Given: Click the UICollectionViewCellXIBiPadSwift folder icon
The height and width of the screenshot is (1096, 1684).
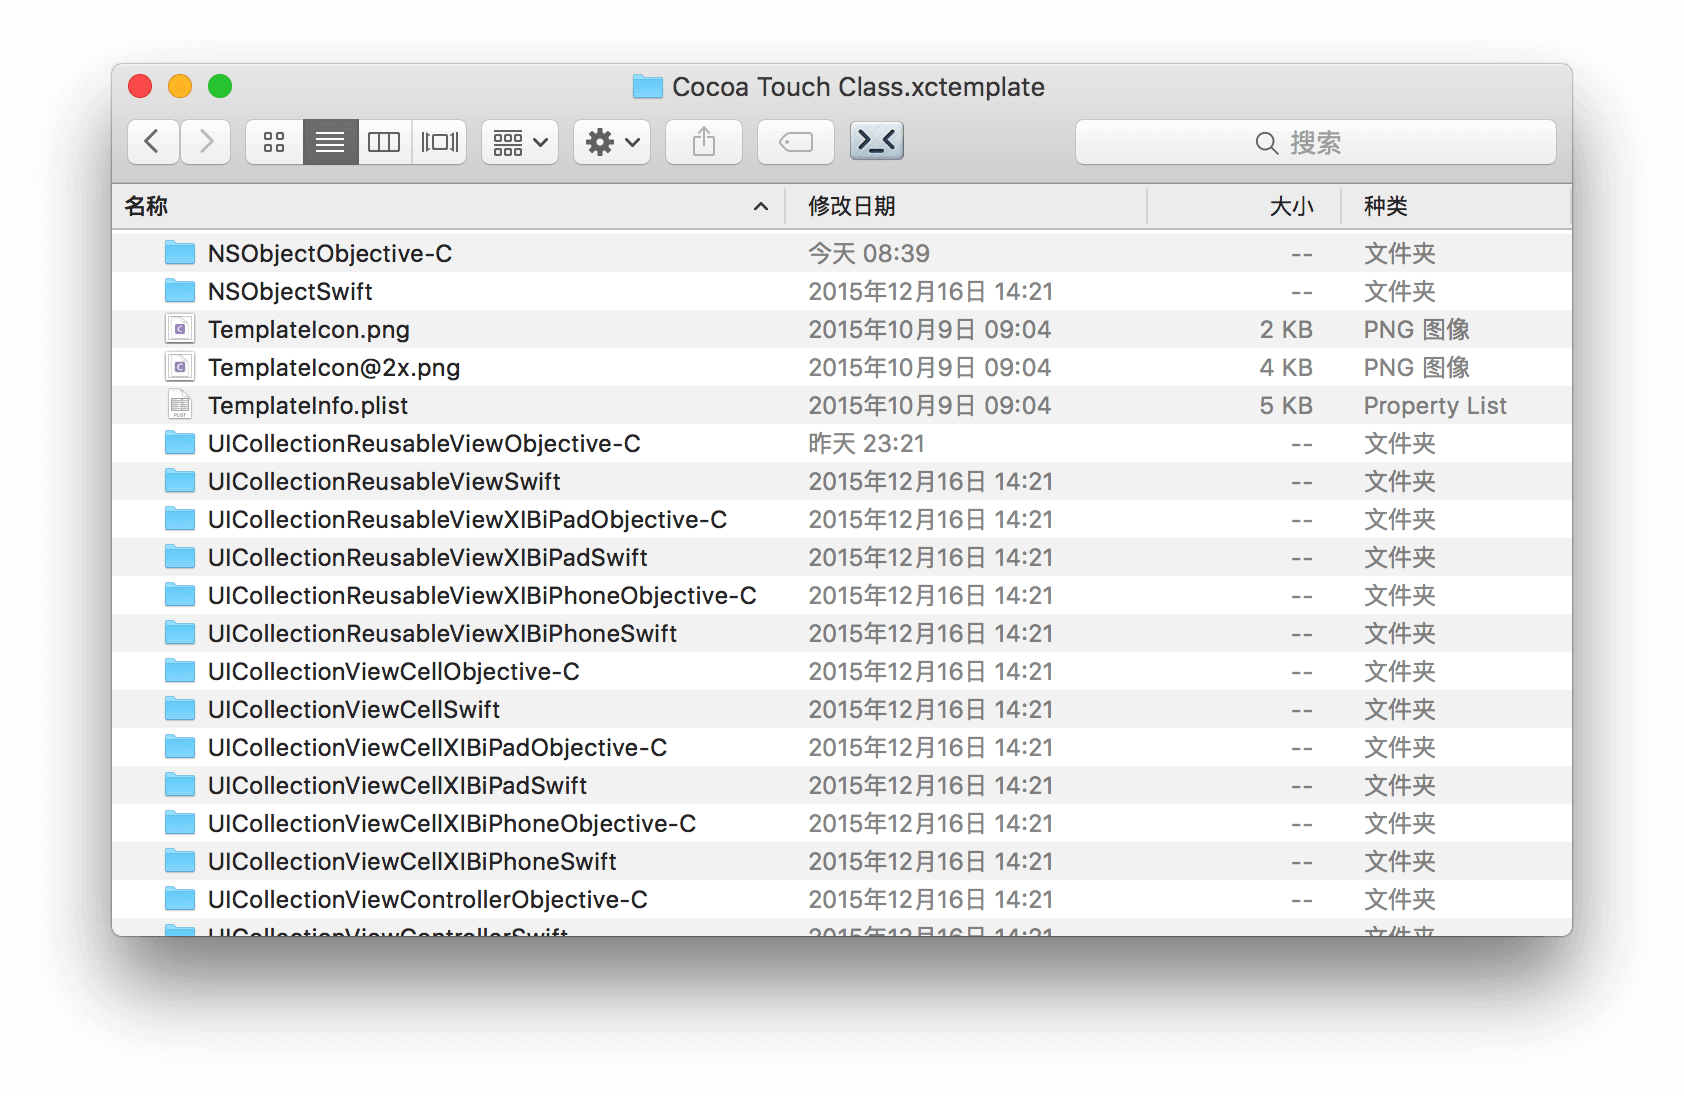Looking at the screenshot, I should tap(180, 785).
